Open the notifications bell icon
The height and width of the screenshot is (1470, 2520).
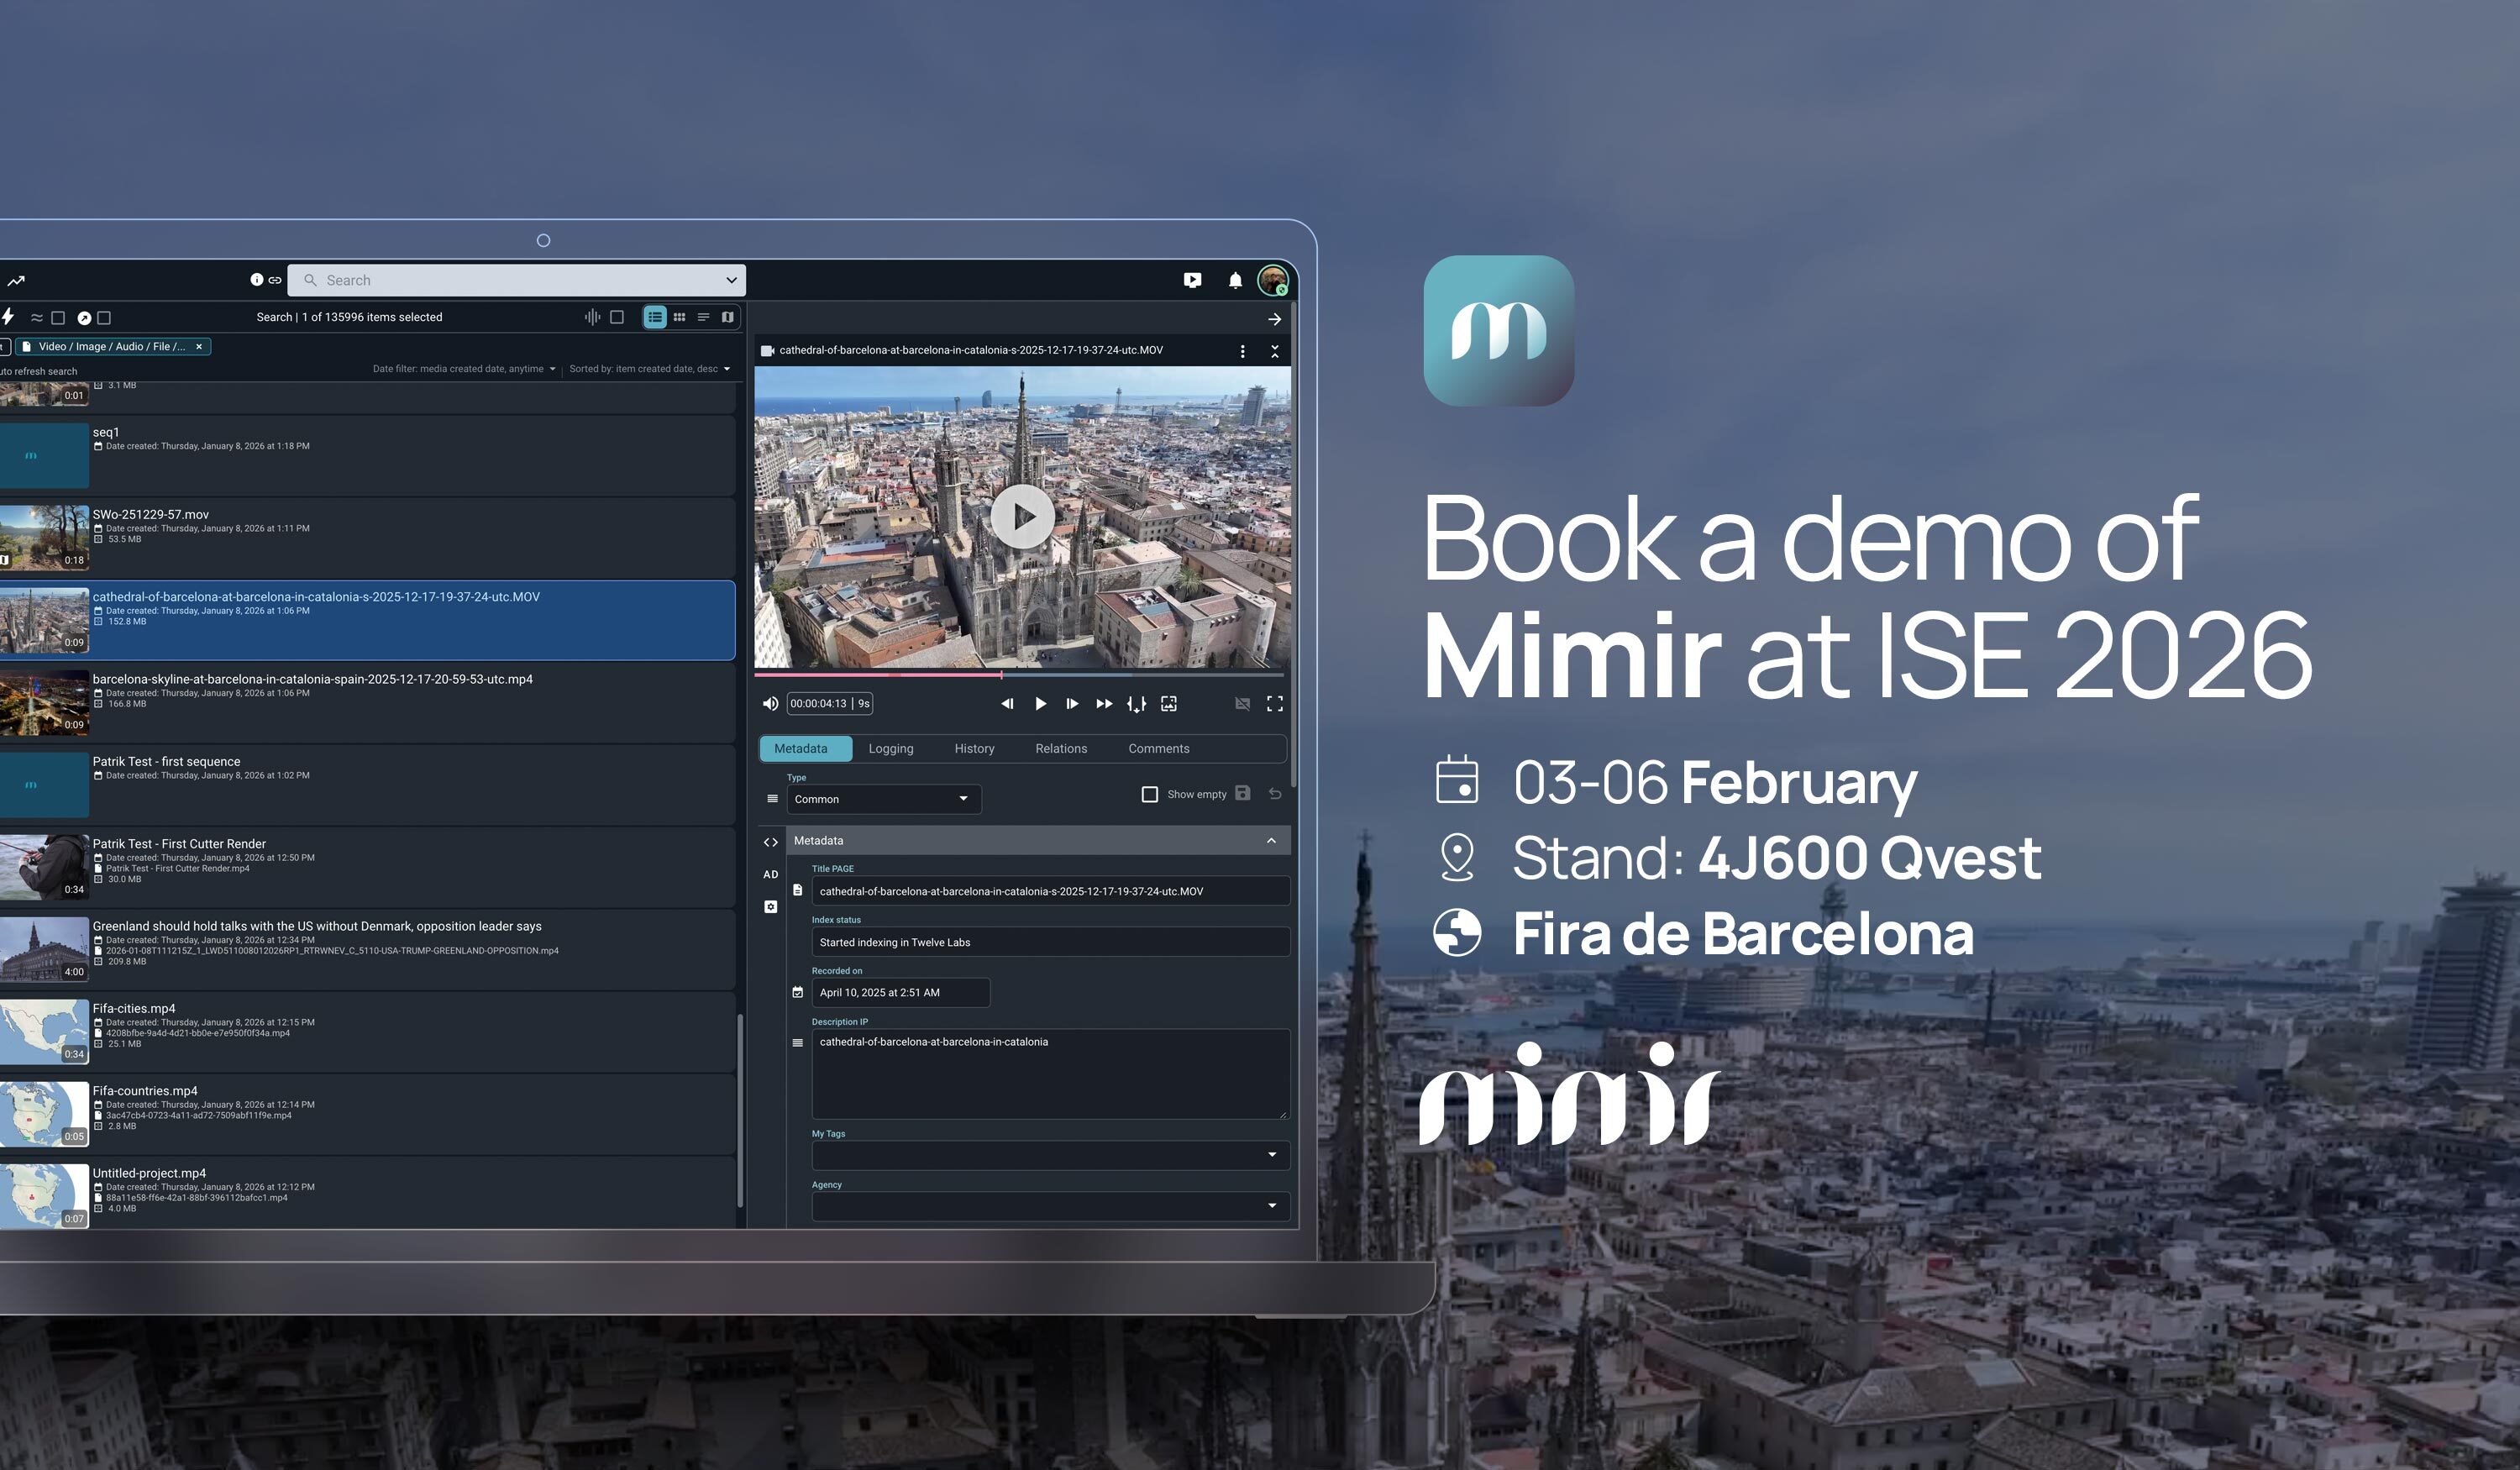(1234, 280)
